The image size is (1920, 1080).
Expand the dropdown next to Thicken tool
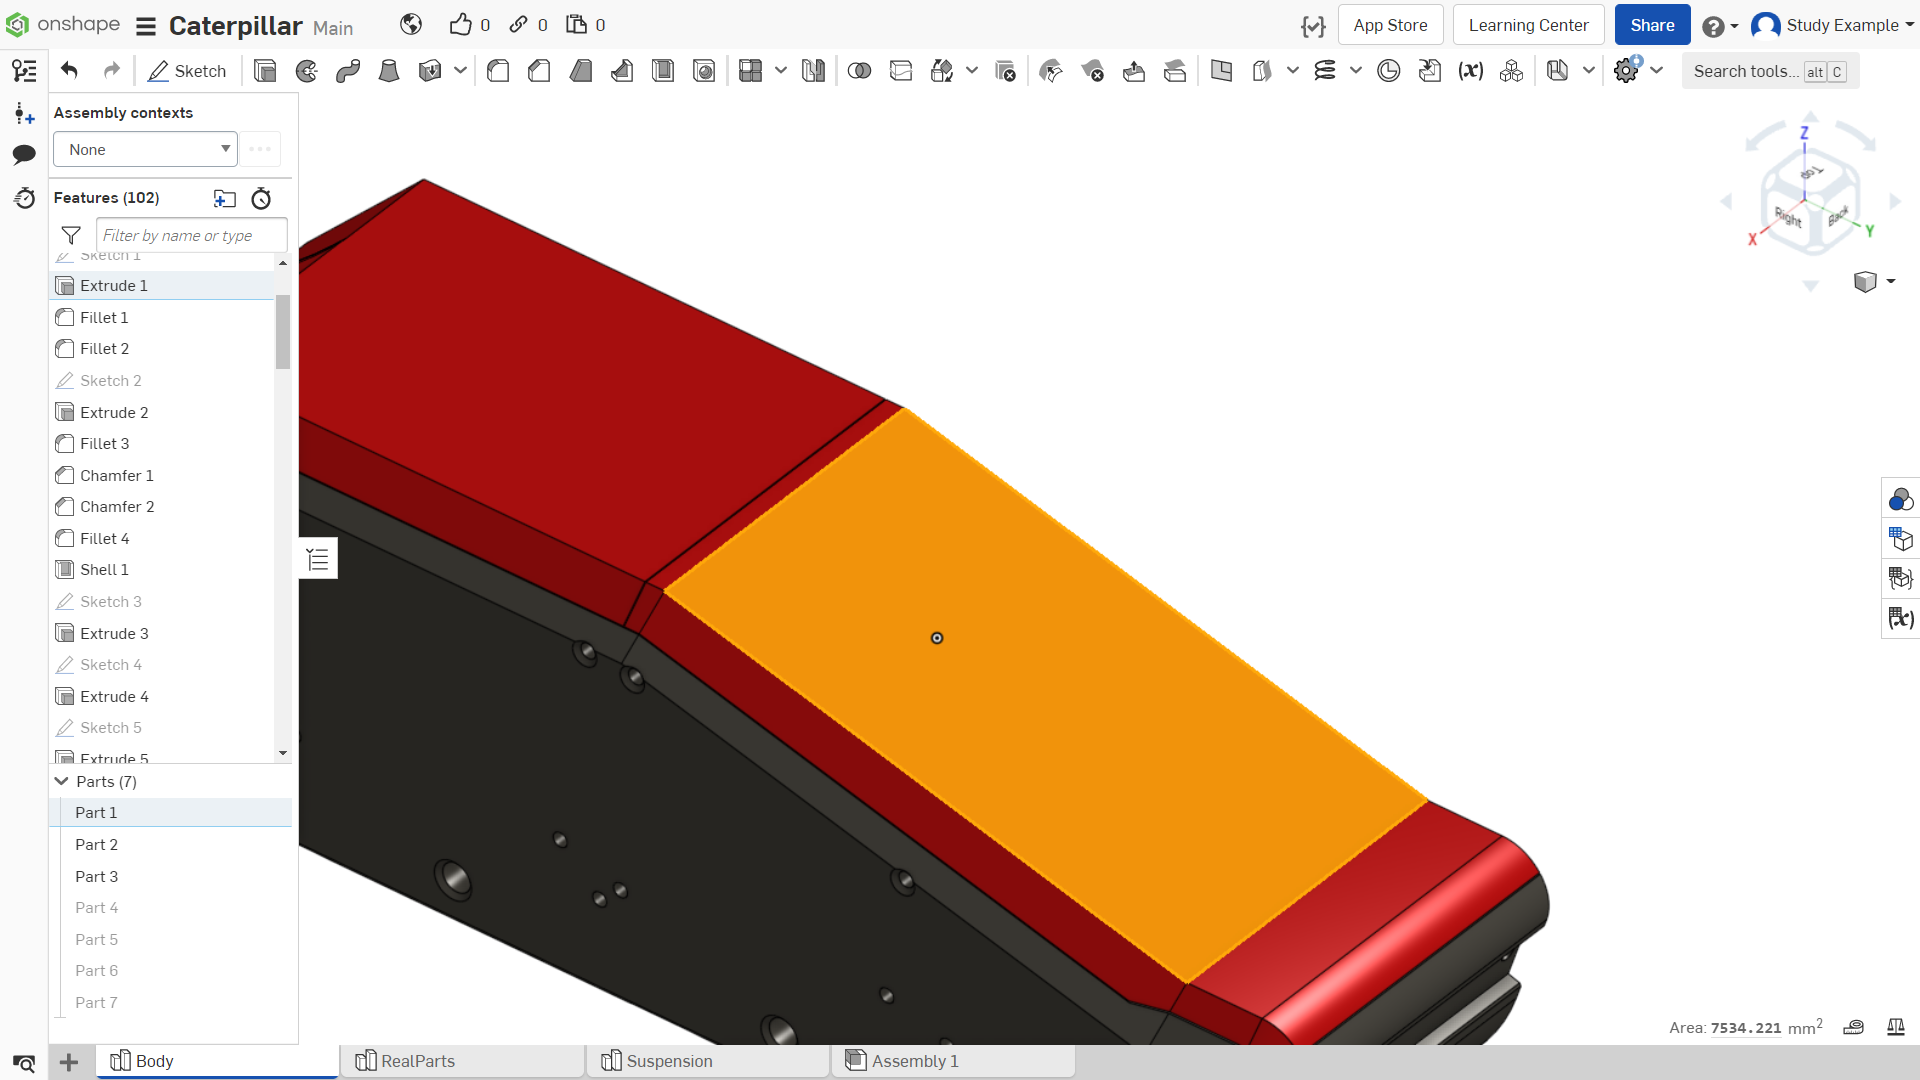click(x=460, y=71)
